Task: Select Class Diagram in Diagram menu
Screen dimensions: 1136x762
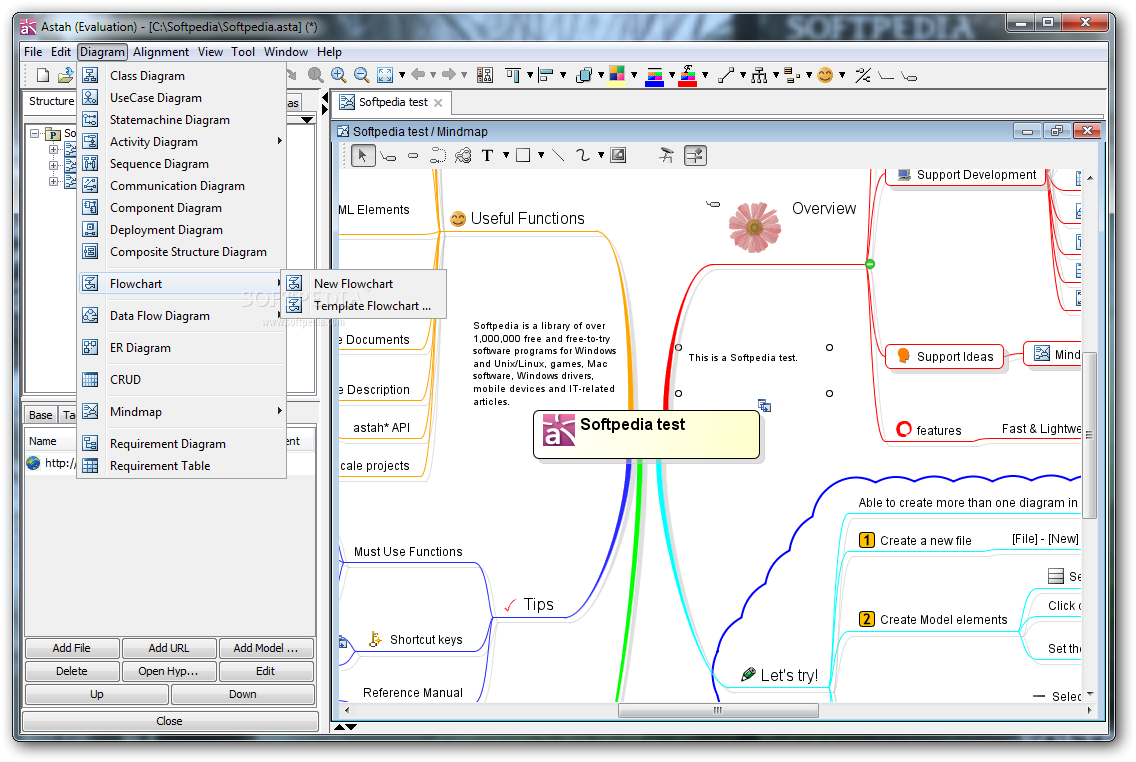Action: point(182,75)
